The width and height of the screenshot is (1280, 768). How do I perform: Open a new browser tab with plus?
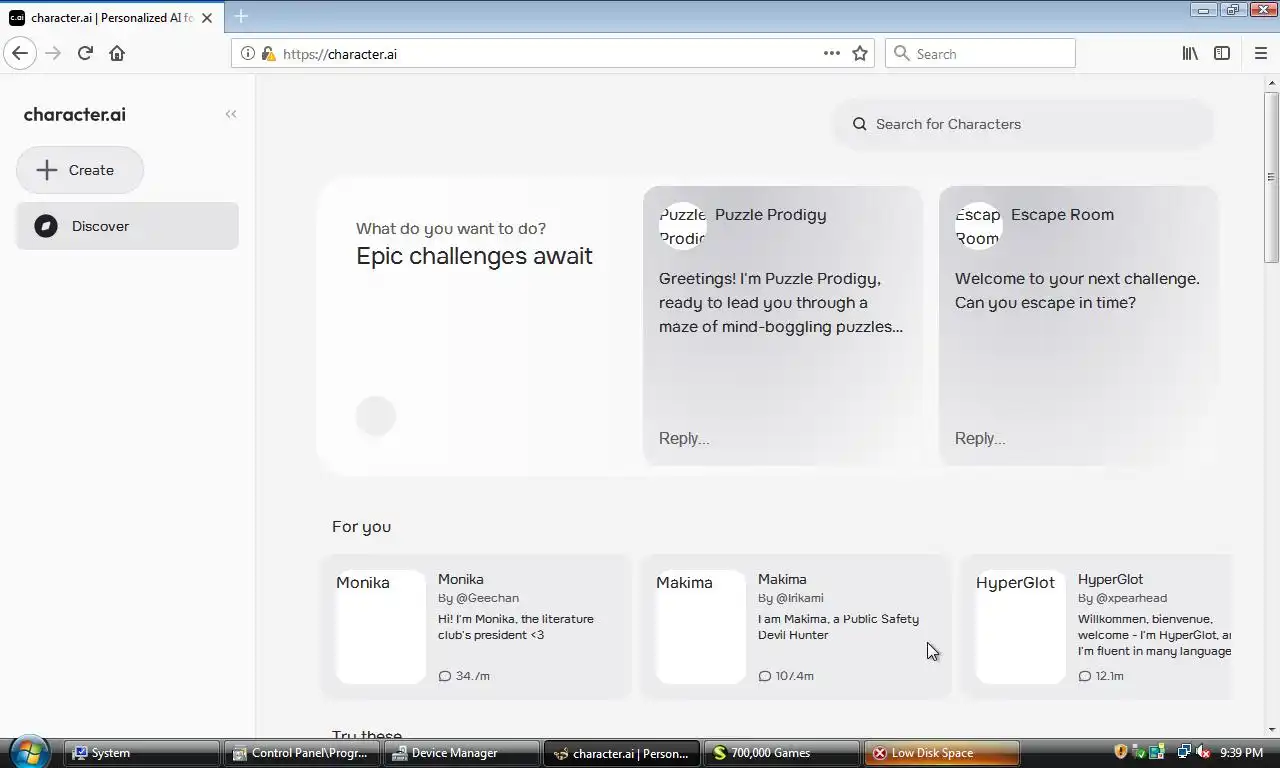241,16
